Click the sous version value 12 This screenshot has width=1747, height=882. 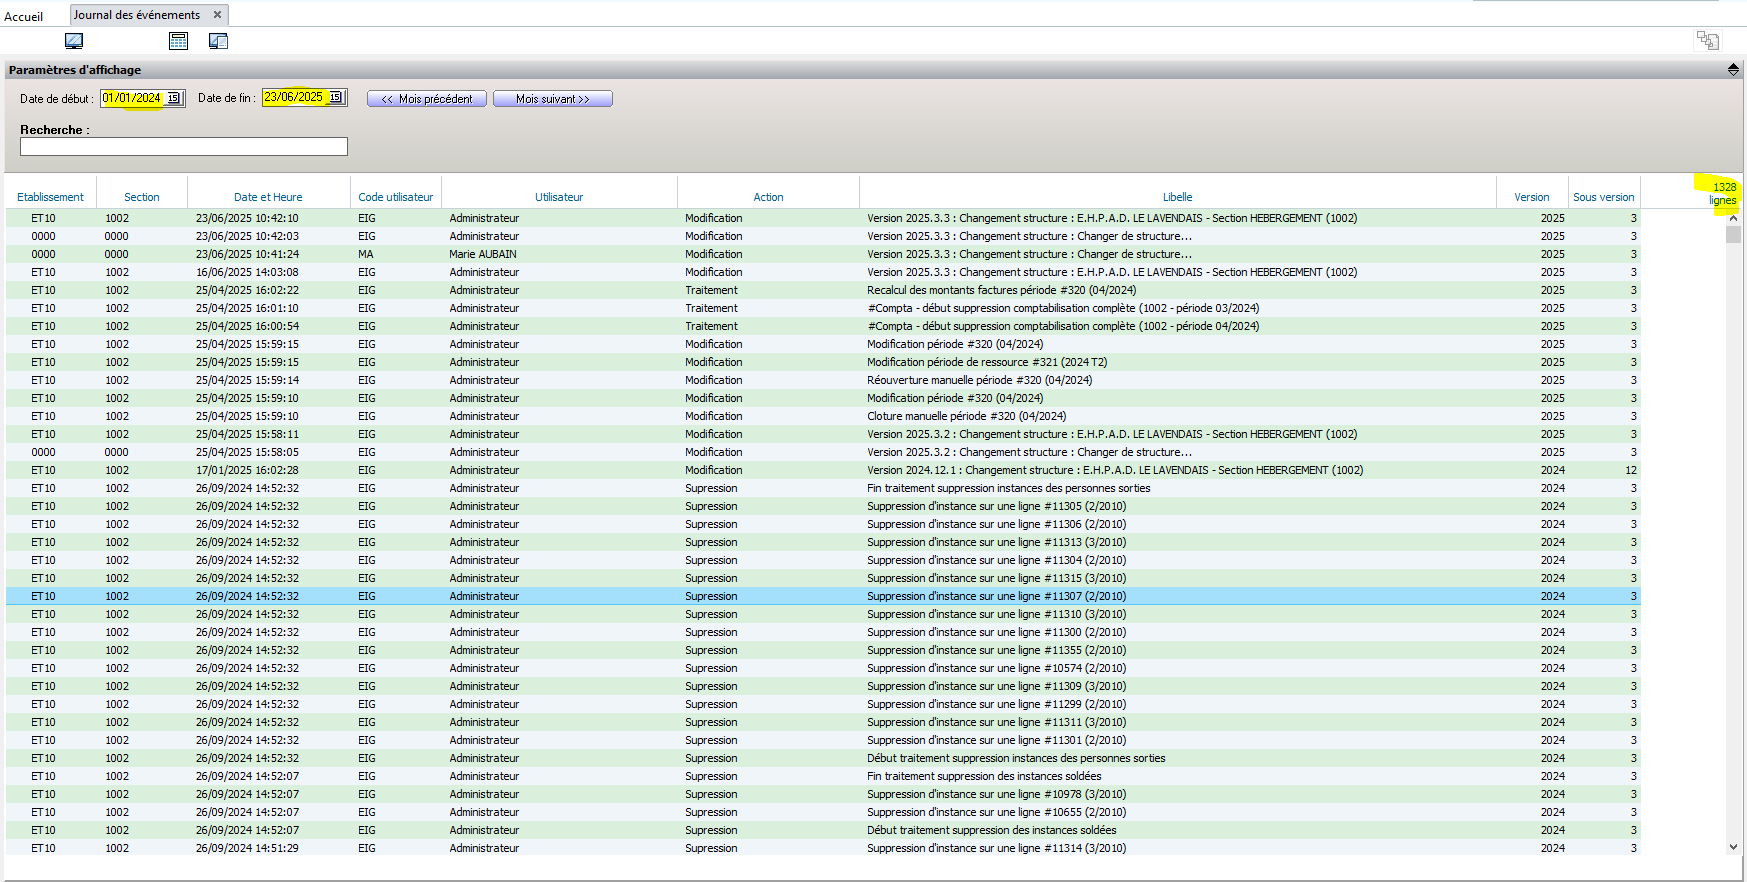pyautogui.click(x=1631, y=470)
